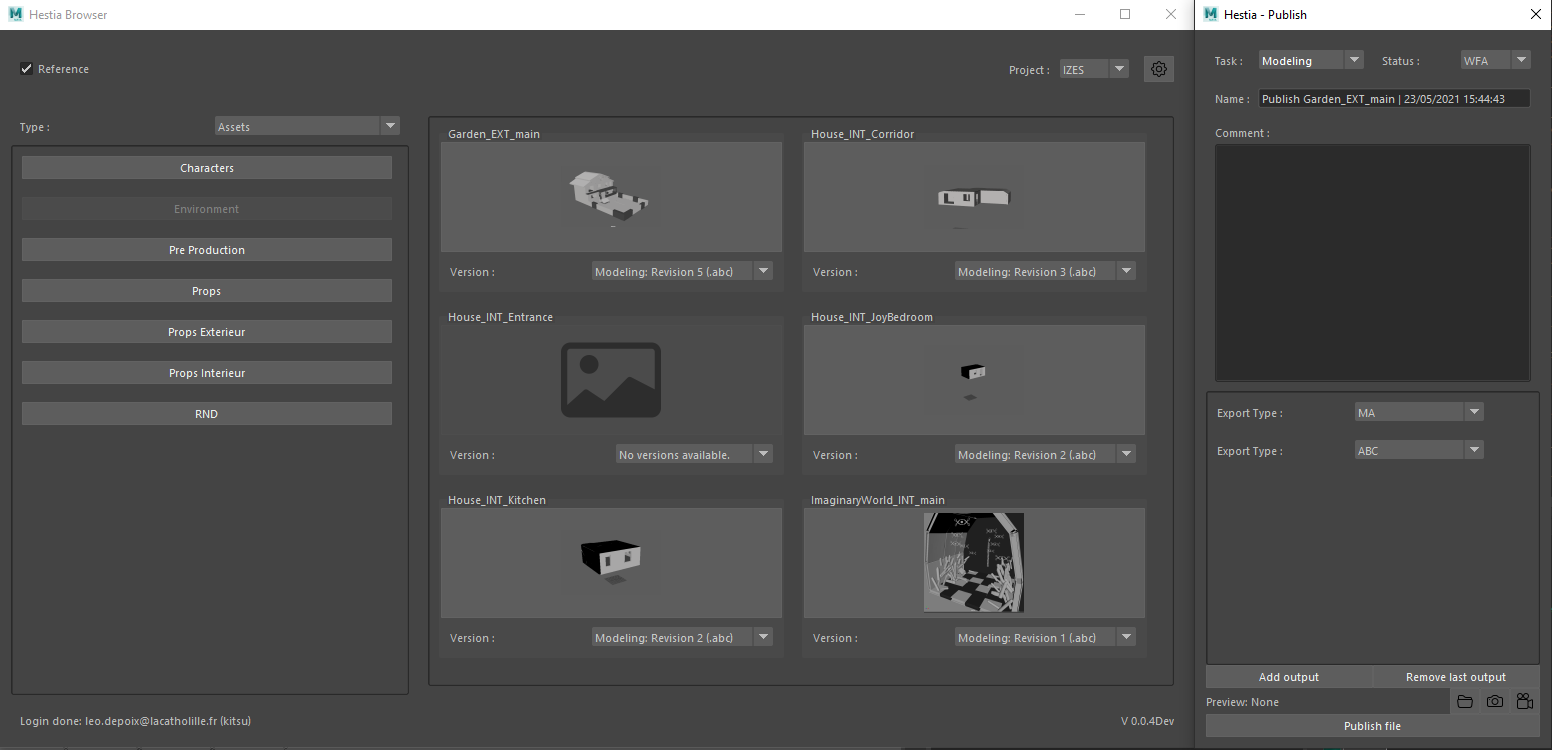Click the House_INT_Entrance placeholder image icon
Screen dimensions: 1552x750
click(x=610, y=380)
